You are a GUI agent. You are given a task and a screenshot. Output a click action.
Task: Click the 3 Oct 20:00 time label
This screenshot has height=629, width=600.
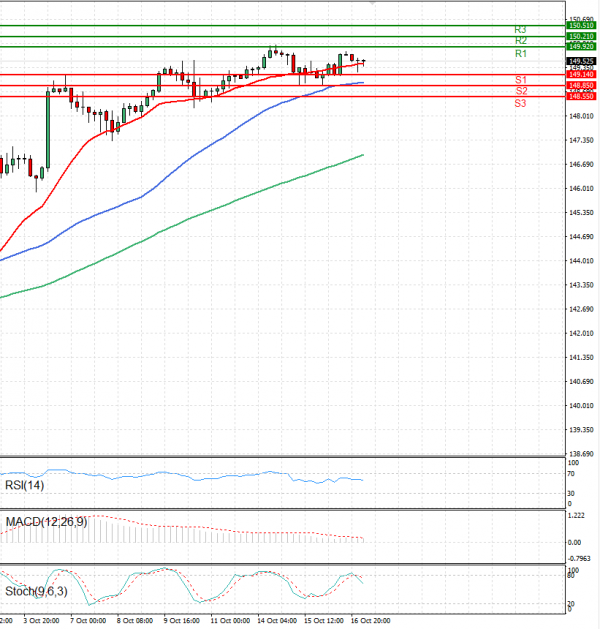click(x=41, y=621)
